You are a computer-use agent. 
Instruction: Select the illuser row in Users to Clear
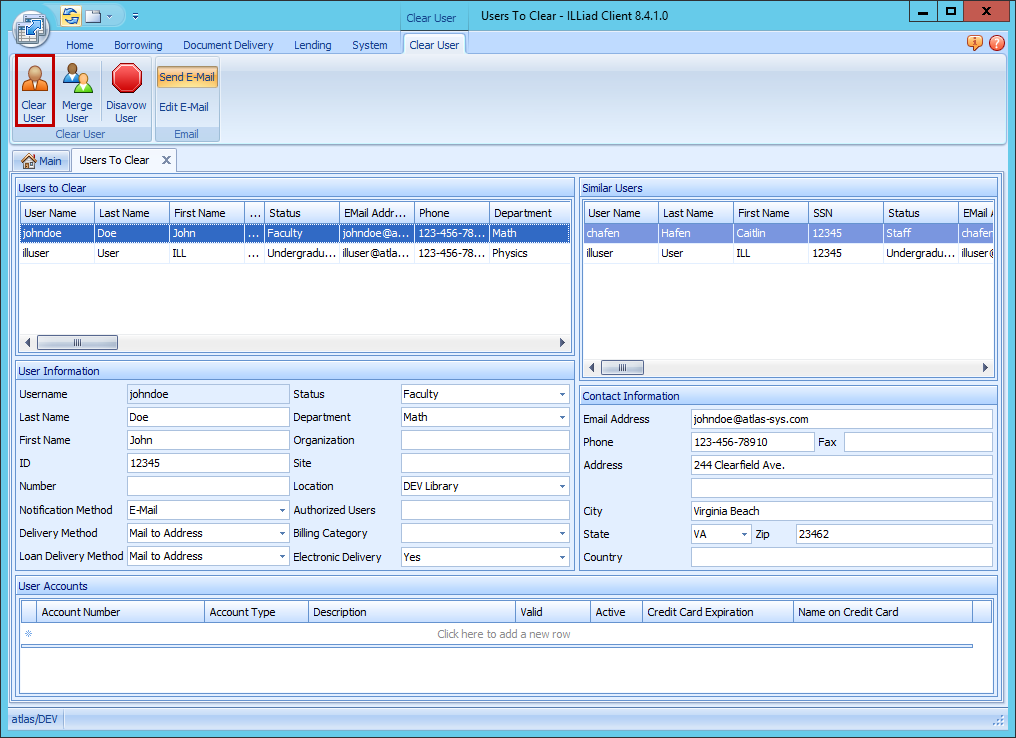pos(200,254)
